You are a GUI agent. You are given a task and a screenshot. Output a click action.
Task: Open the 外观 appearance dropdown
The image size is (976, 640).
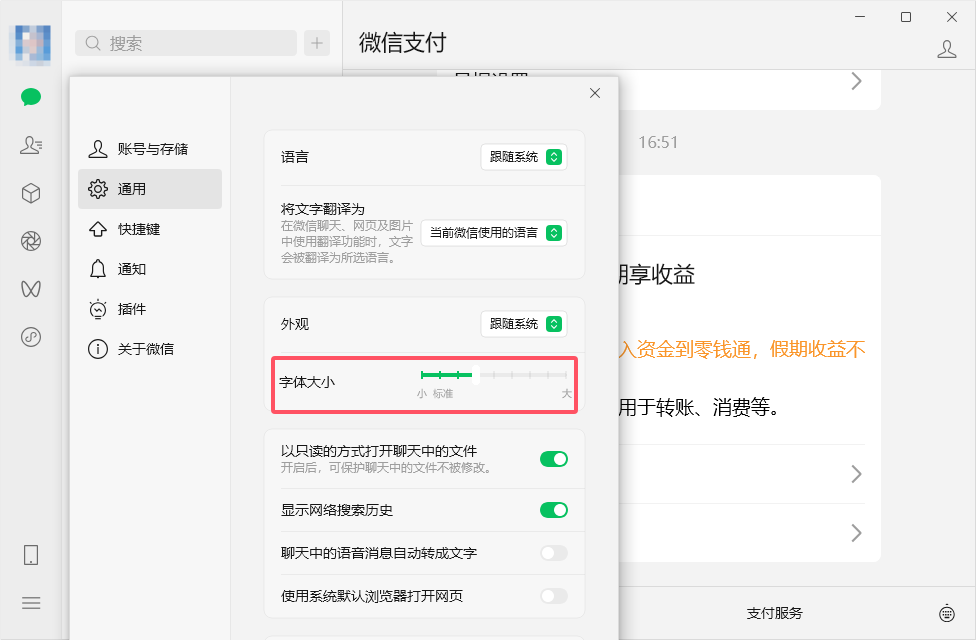[x=523, y=323]
